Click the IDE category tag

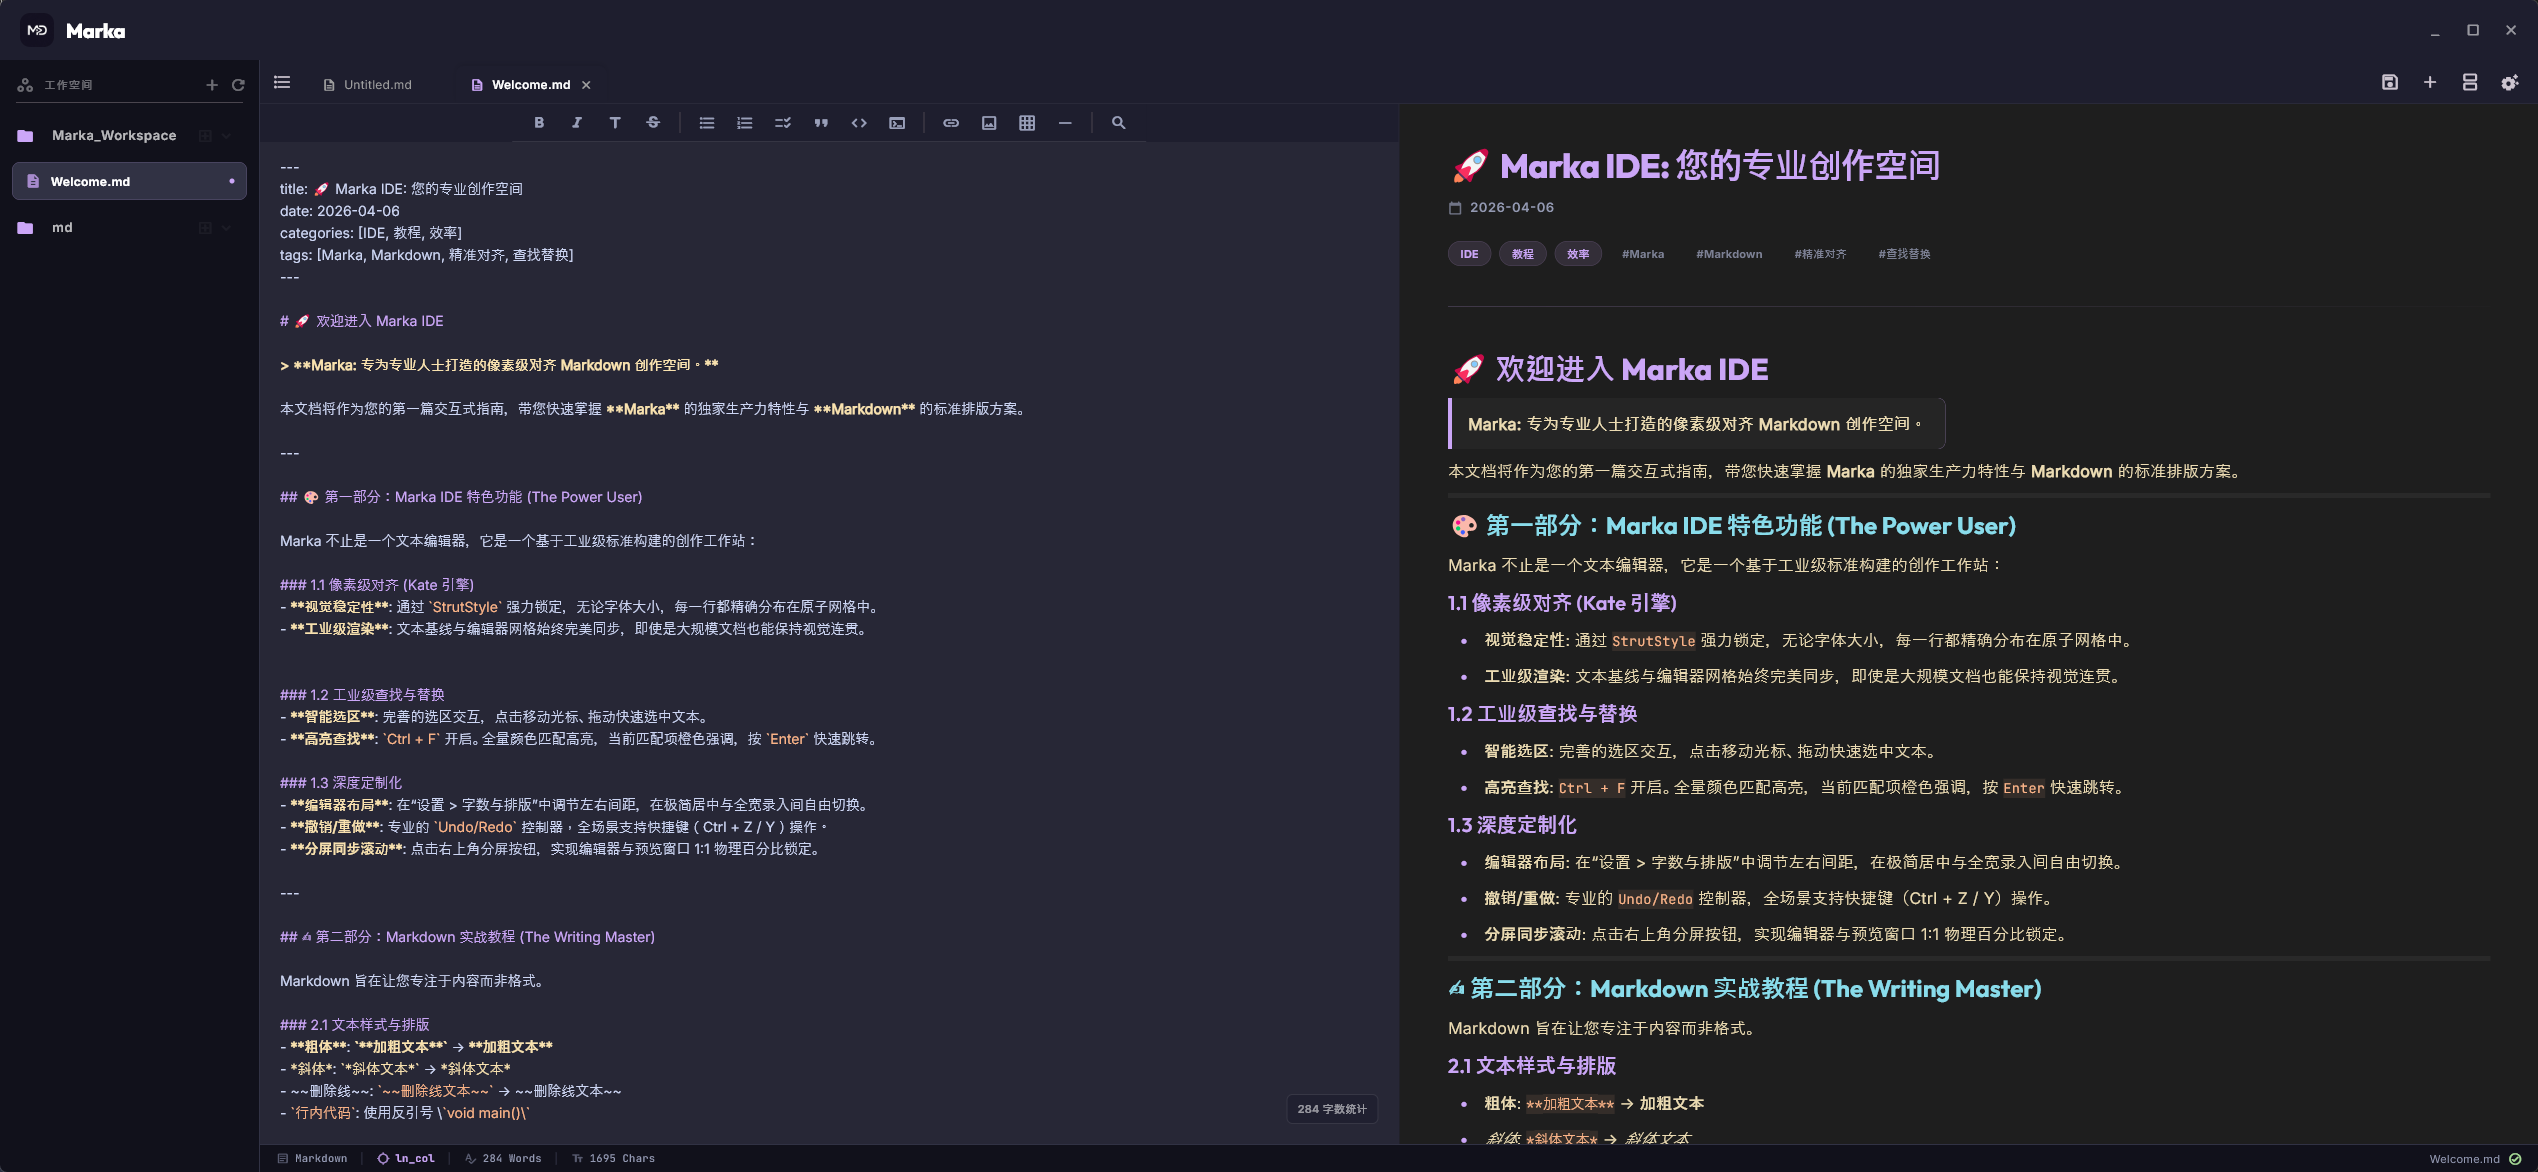coord(1469,254)
